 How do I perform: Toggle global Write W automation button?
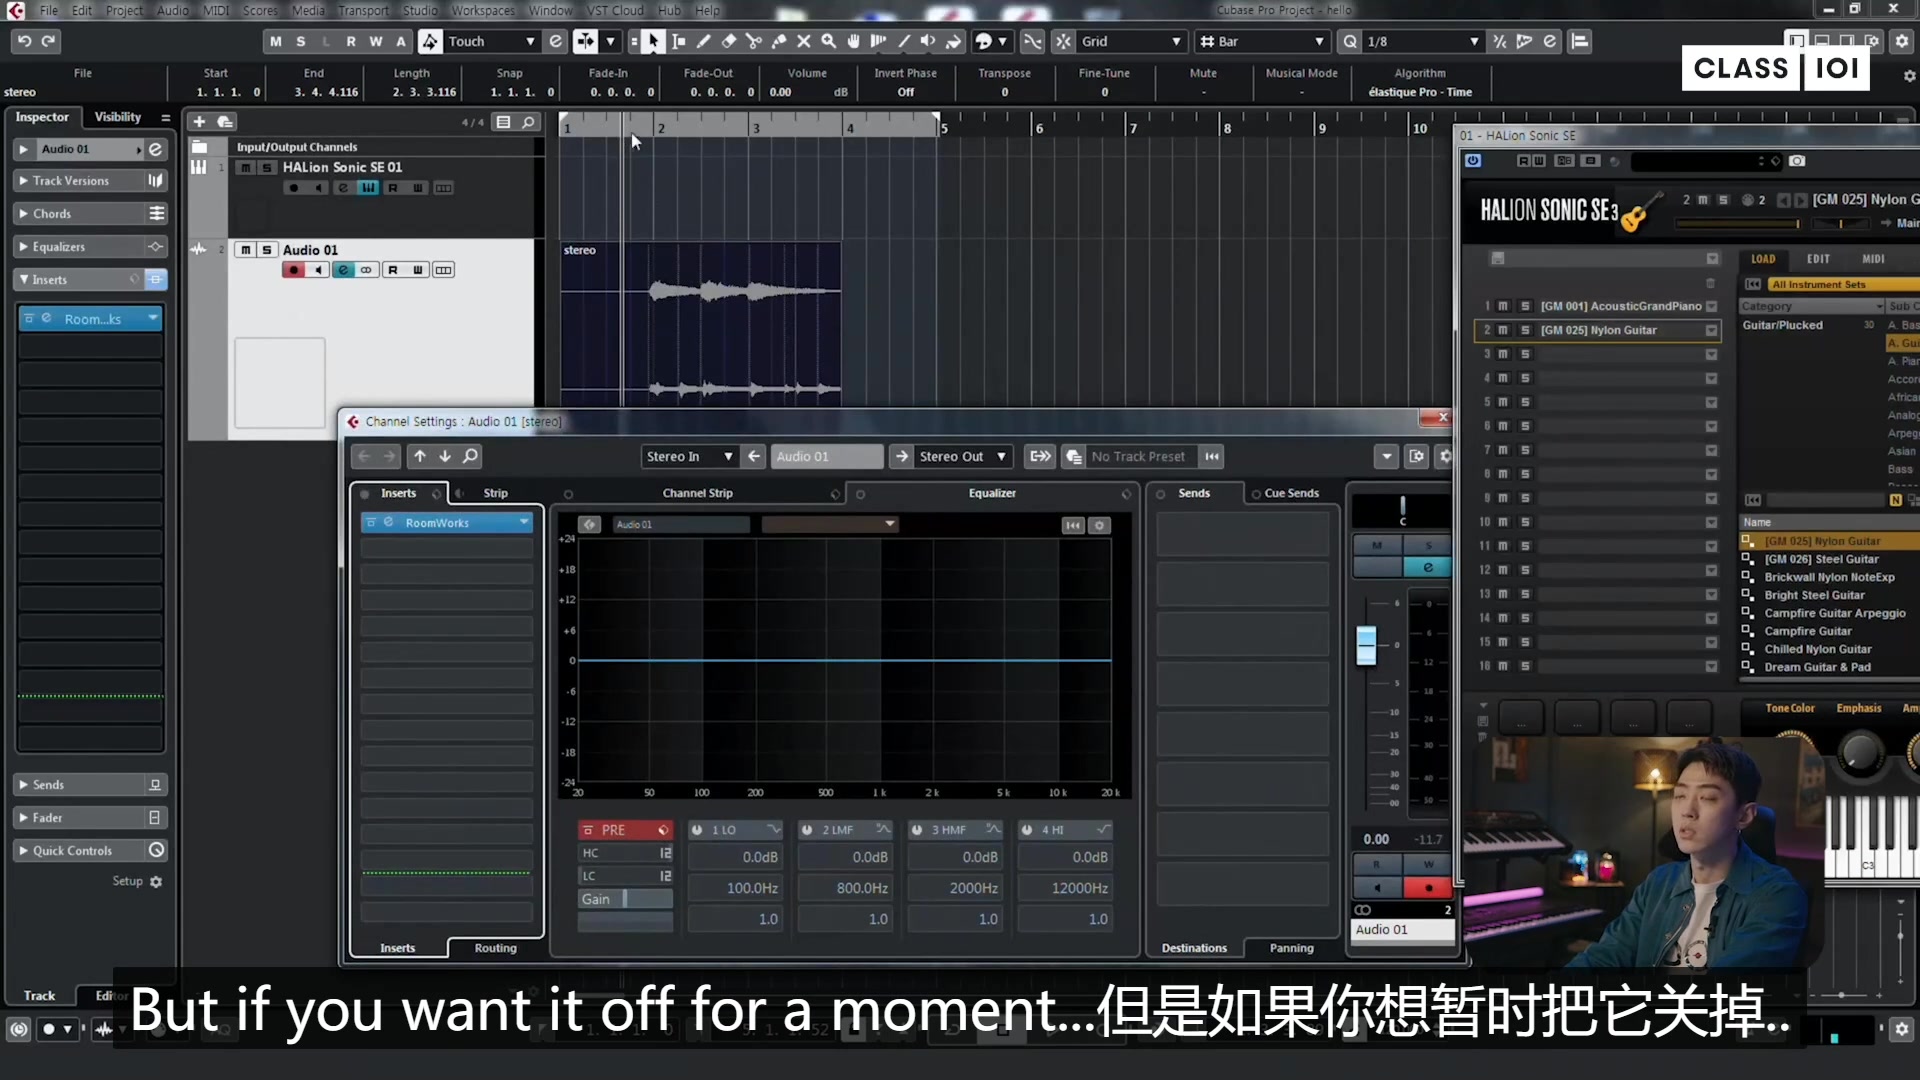coord(376,41)
